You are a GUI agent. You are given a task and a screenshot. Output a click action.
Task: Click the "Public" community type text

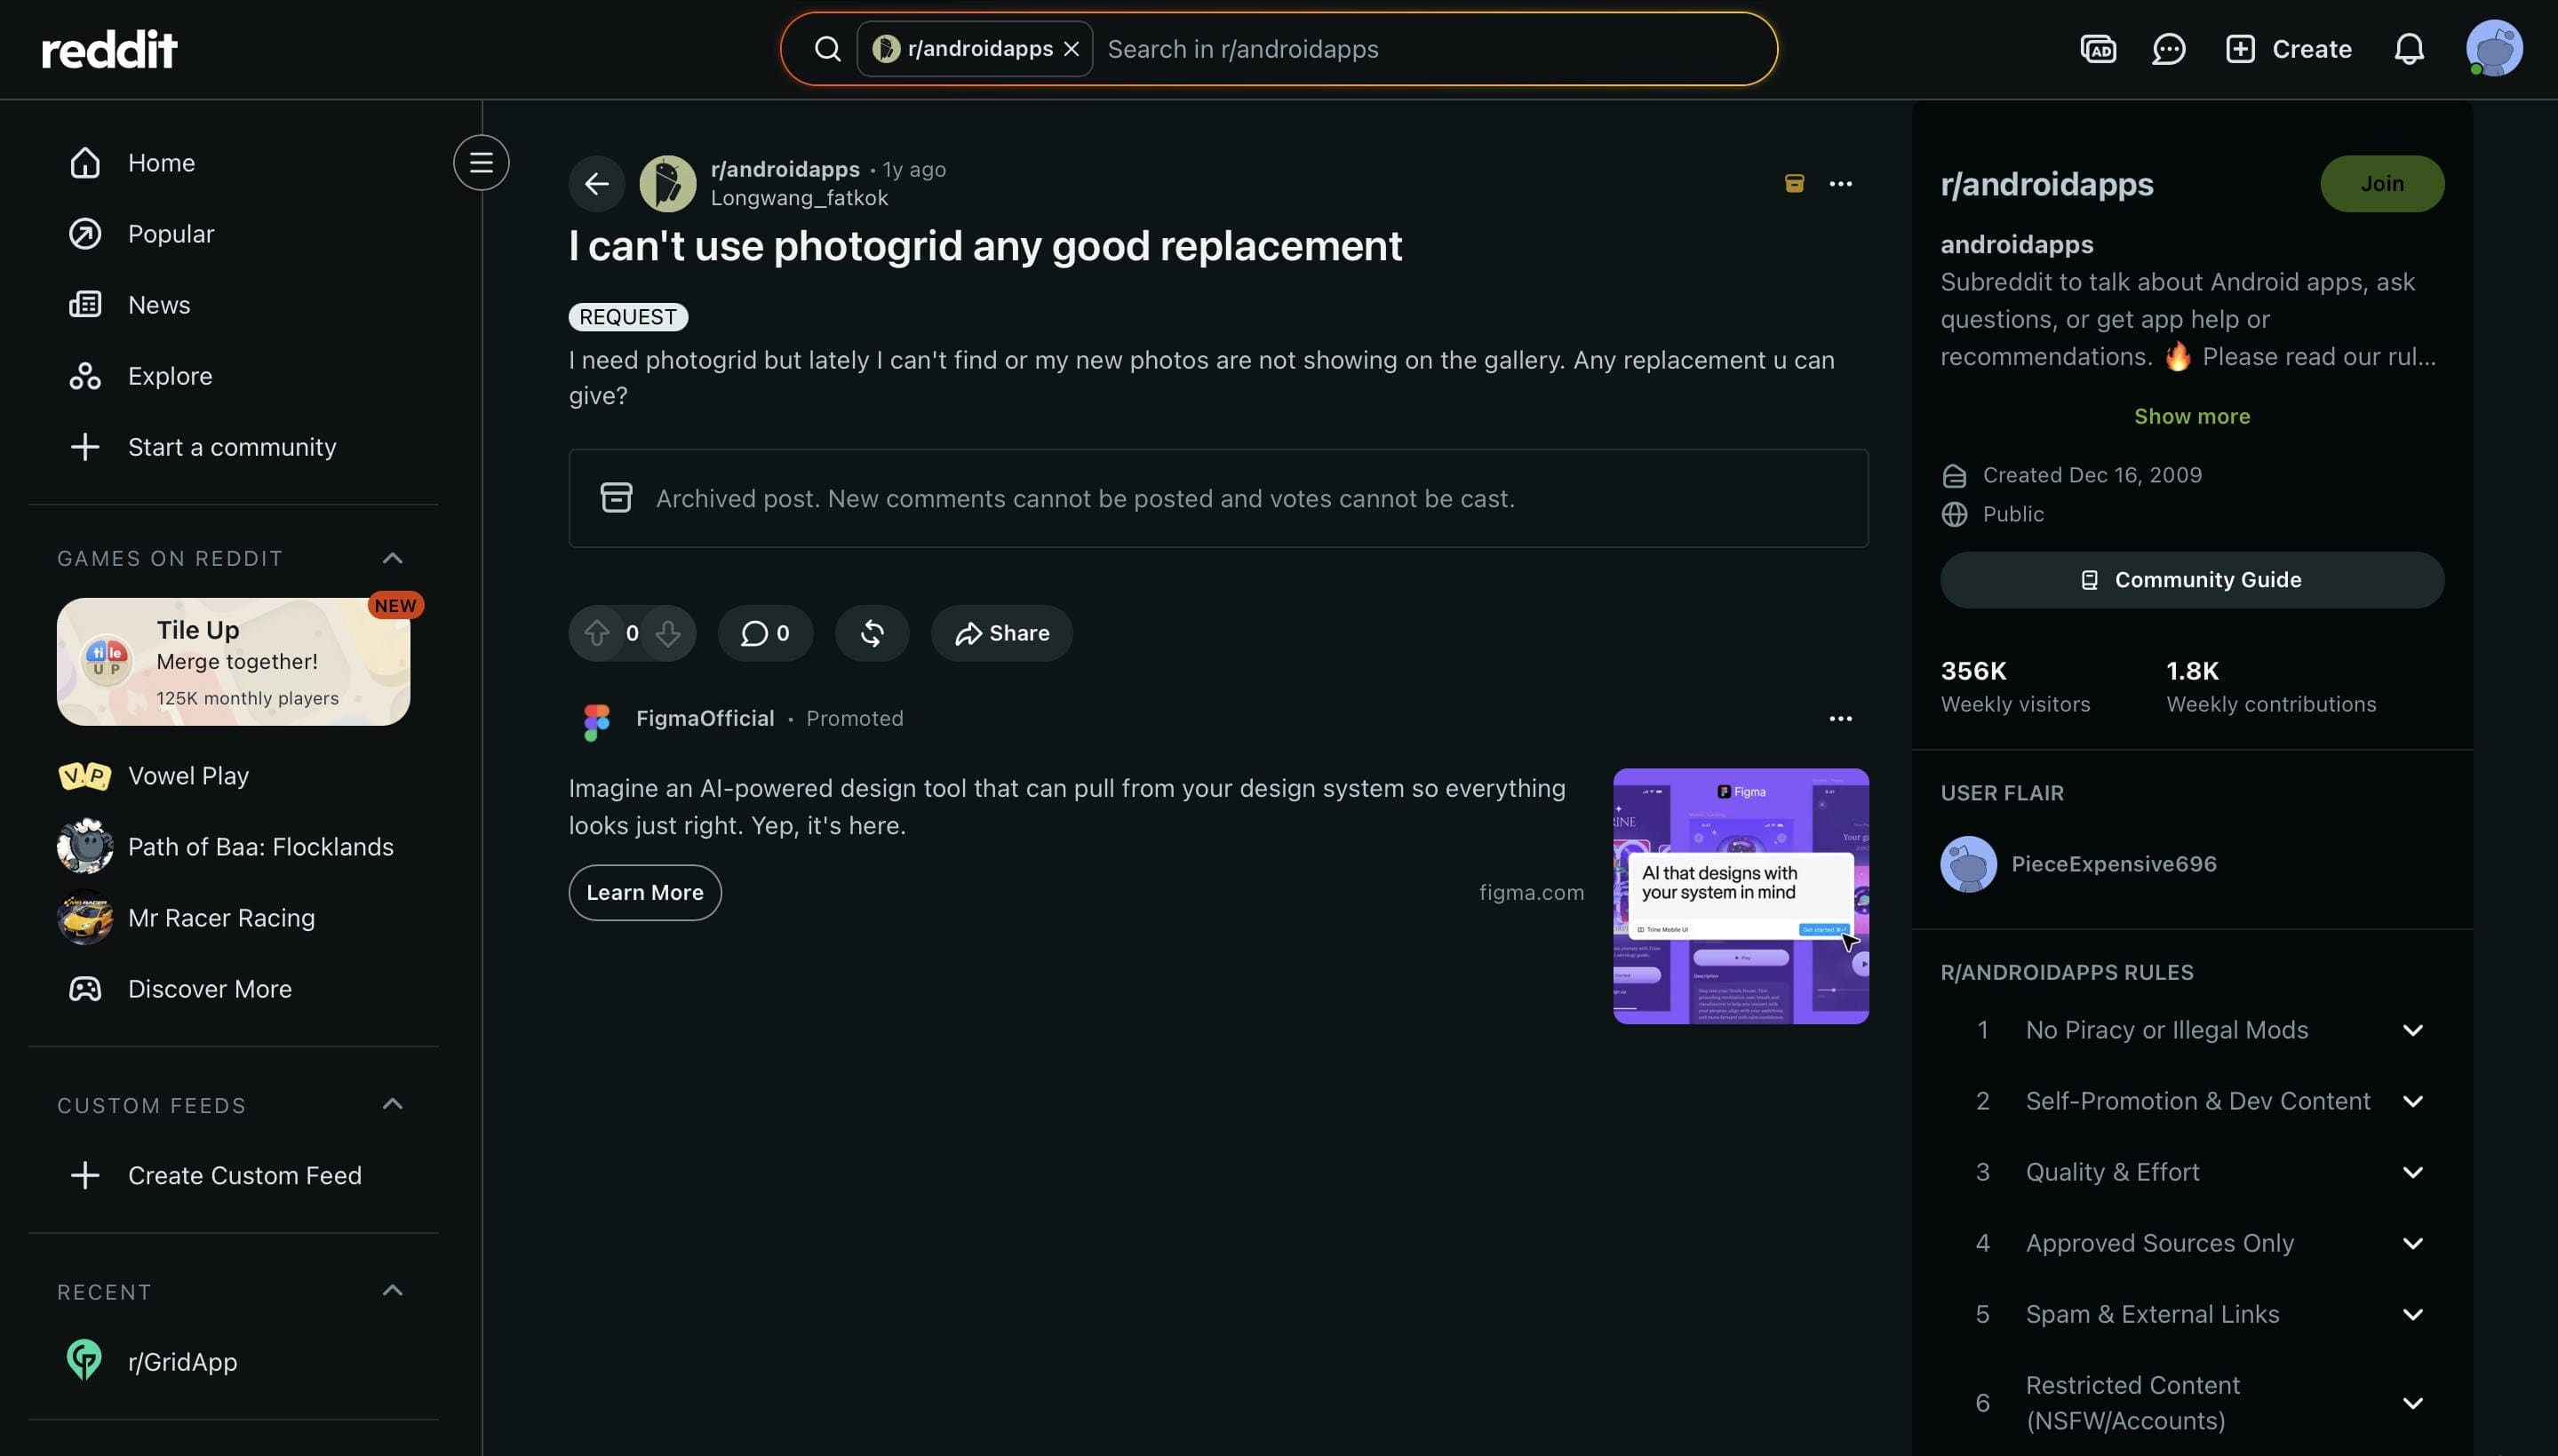[2013, 514]
